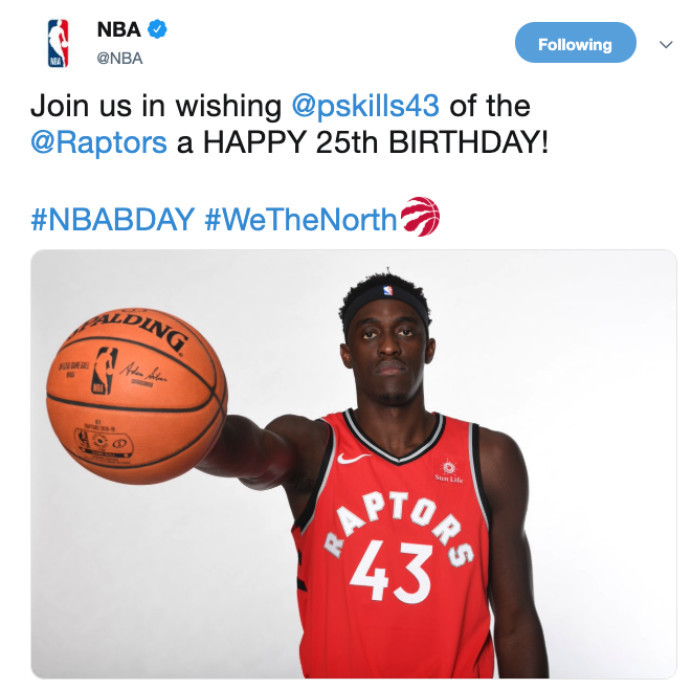
Task: Open the attached player photo
Action: (x=354, y=464)
